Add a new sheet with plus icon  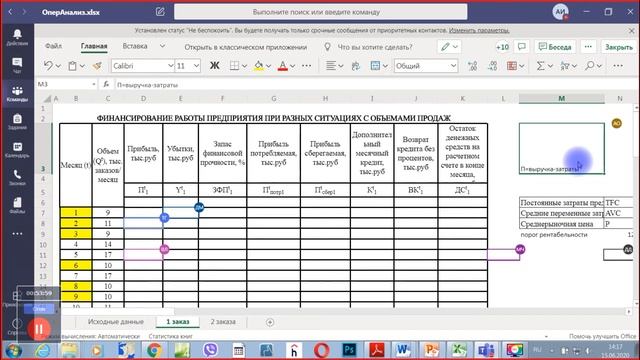[270, 322]
